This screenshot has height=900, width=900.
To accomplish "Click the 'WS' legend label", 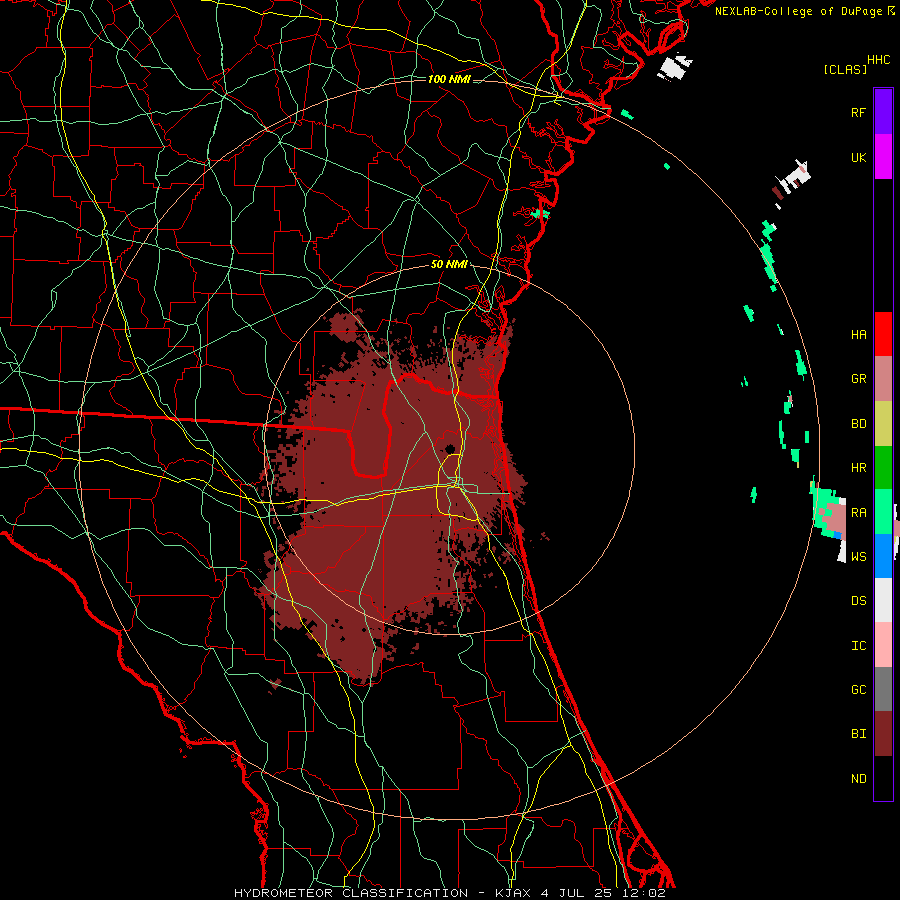I will click(858, 556).
